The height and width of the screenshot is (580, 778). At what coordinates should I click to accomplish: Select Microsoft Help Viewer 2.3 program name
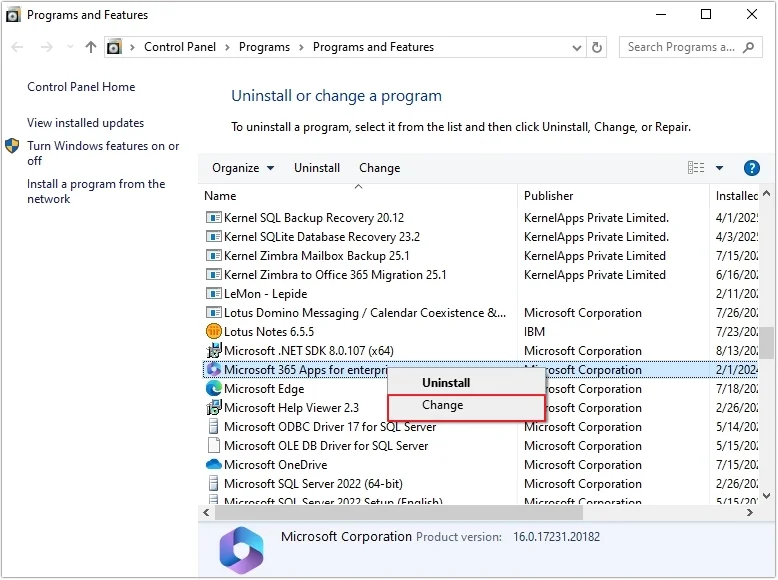[x=291, y=408]
